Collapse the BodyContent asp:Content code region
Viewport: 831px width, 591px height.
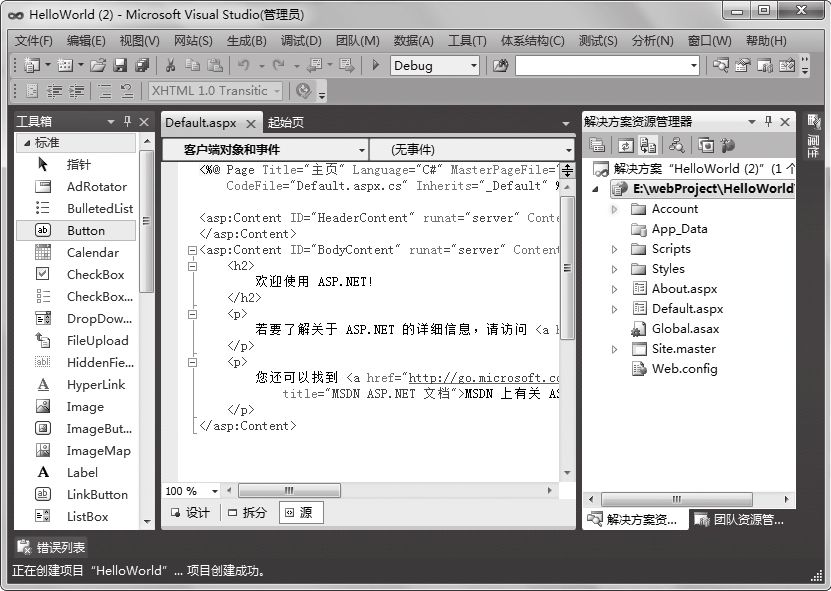point(192,250)
